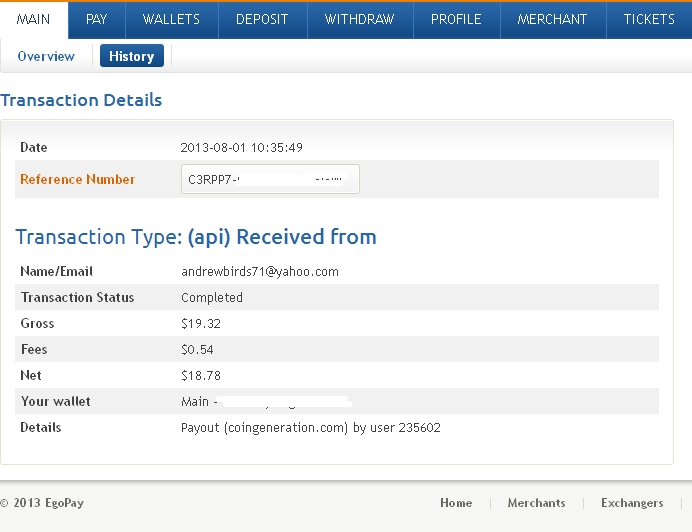This screenshot has height=532, width=692.
Task: Click the Payout coingeneration.com details text
Action: 310,428
